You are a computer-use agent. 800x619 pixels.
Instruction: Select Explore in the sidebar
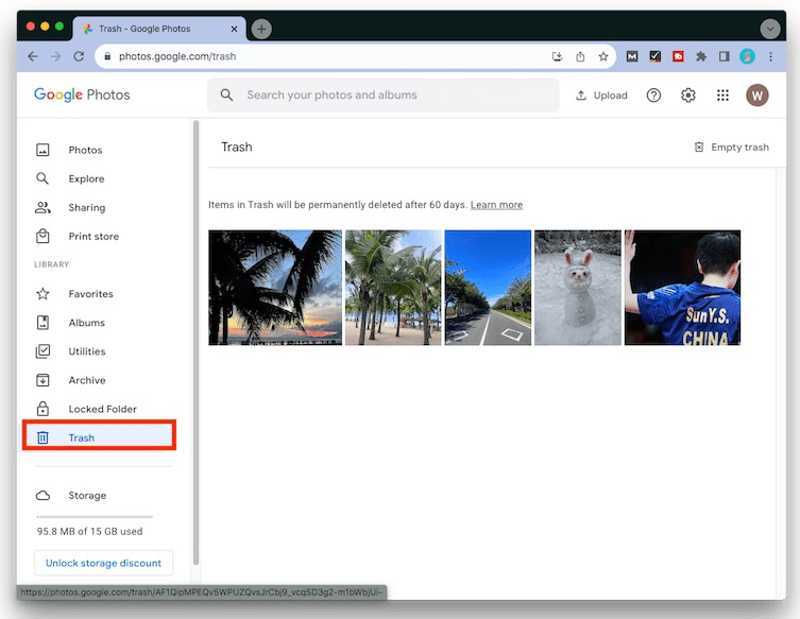pyautogui.click(x=87, y=178)
